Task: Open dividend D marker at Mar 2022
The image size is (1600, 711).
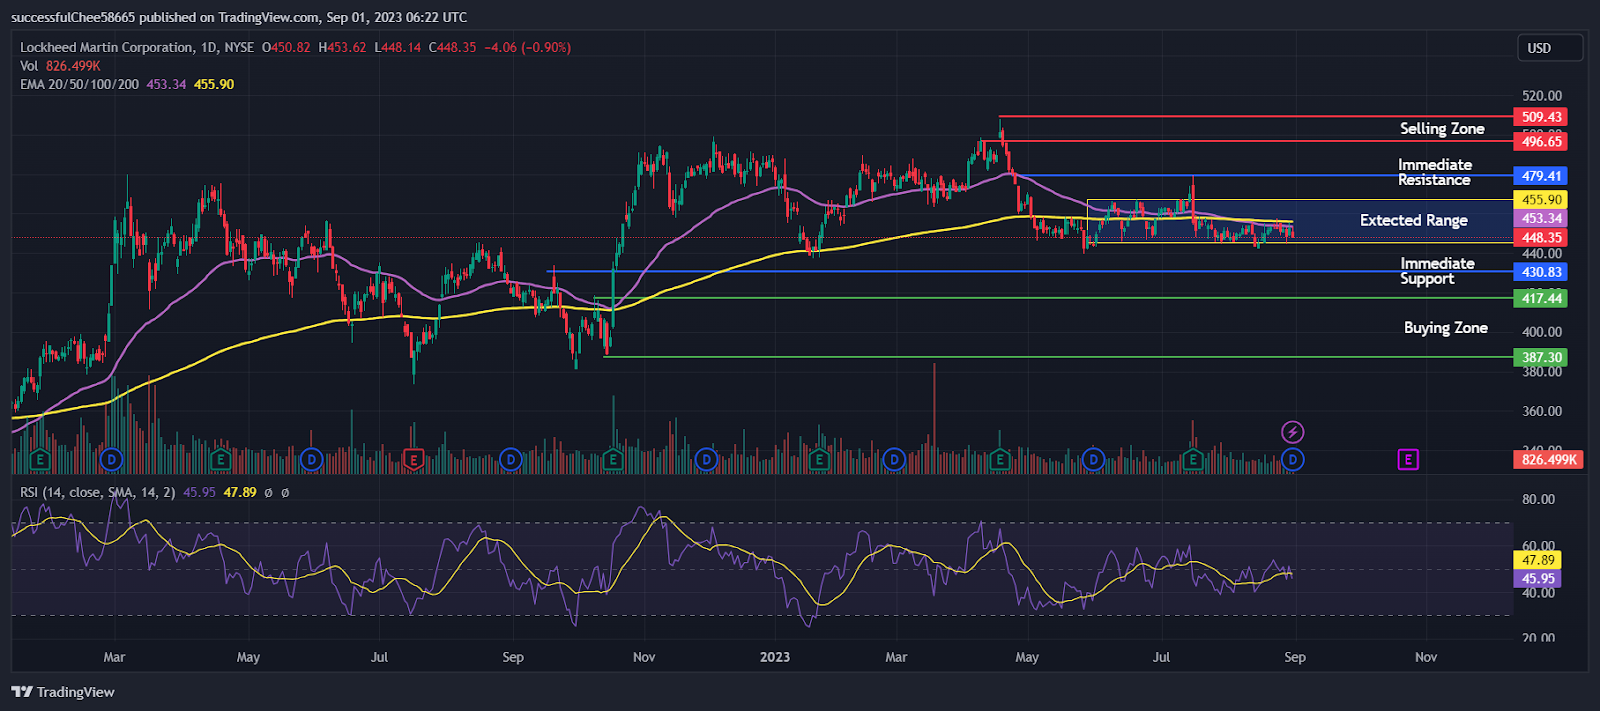Action: (x=112, y=460)
